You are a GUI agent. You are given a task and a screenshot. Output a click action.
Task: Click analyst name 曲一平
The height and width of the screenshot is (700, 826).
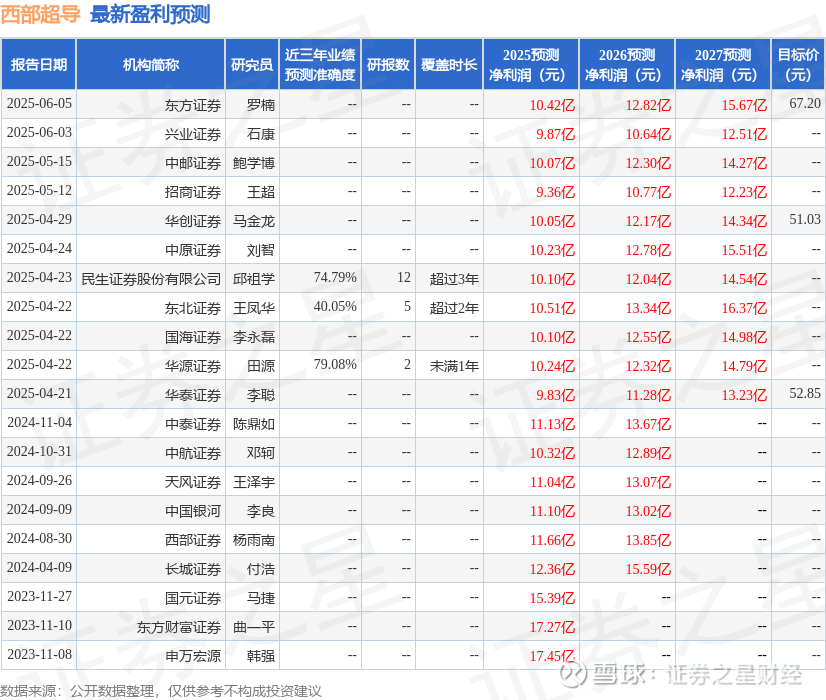pyautogui.click(x=254, y=627)
